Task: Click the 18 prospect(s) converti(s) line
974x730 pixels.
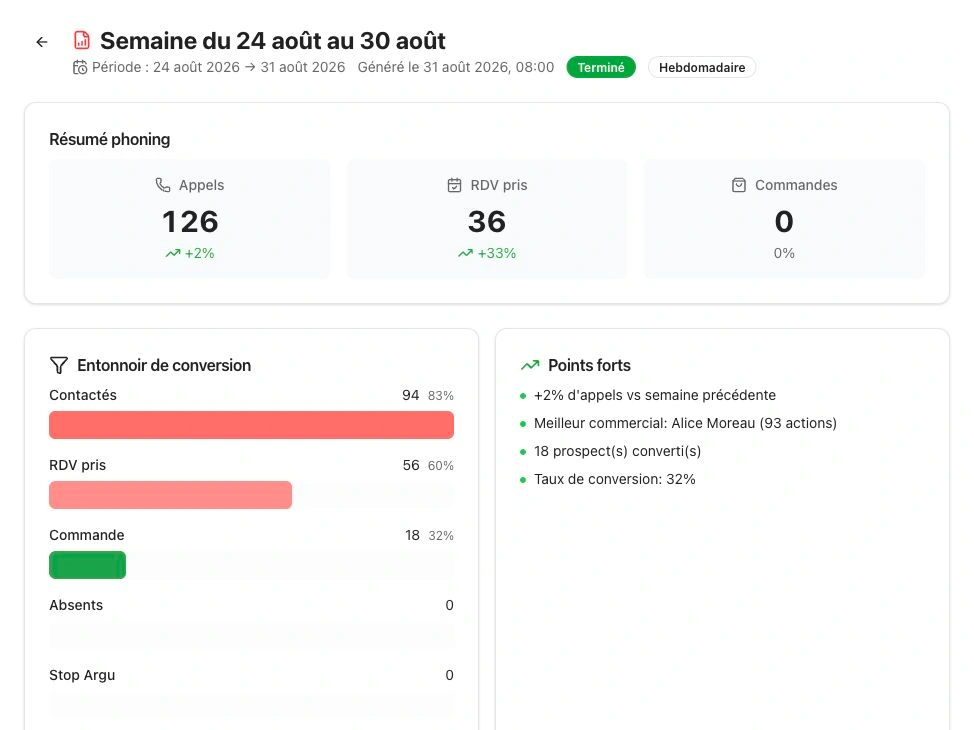Action: (x=617, y=451)
